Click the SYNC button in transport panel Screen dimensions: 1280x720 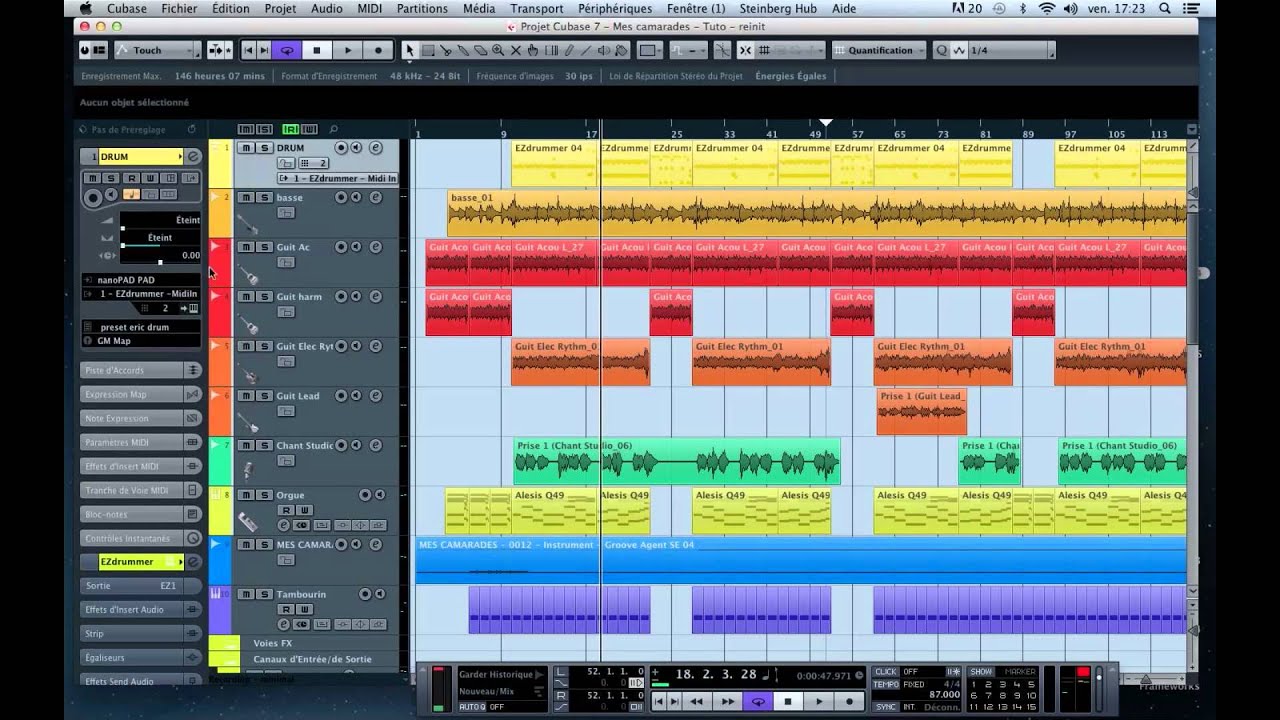[x=885, y=706]
